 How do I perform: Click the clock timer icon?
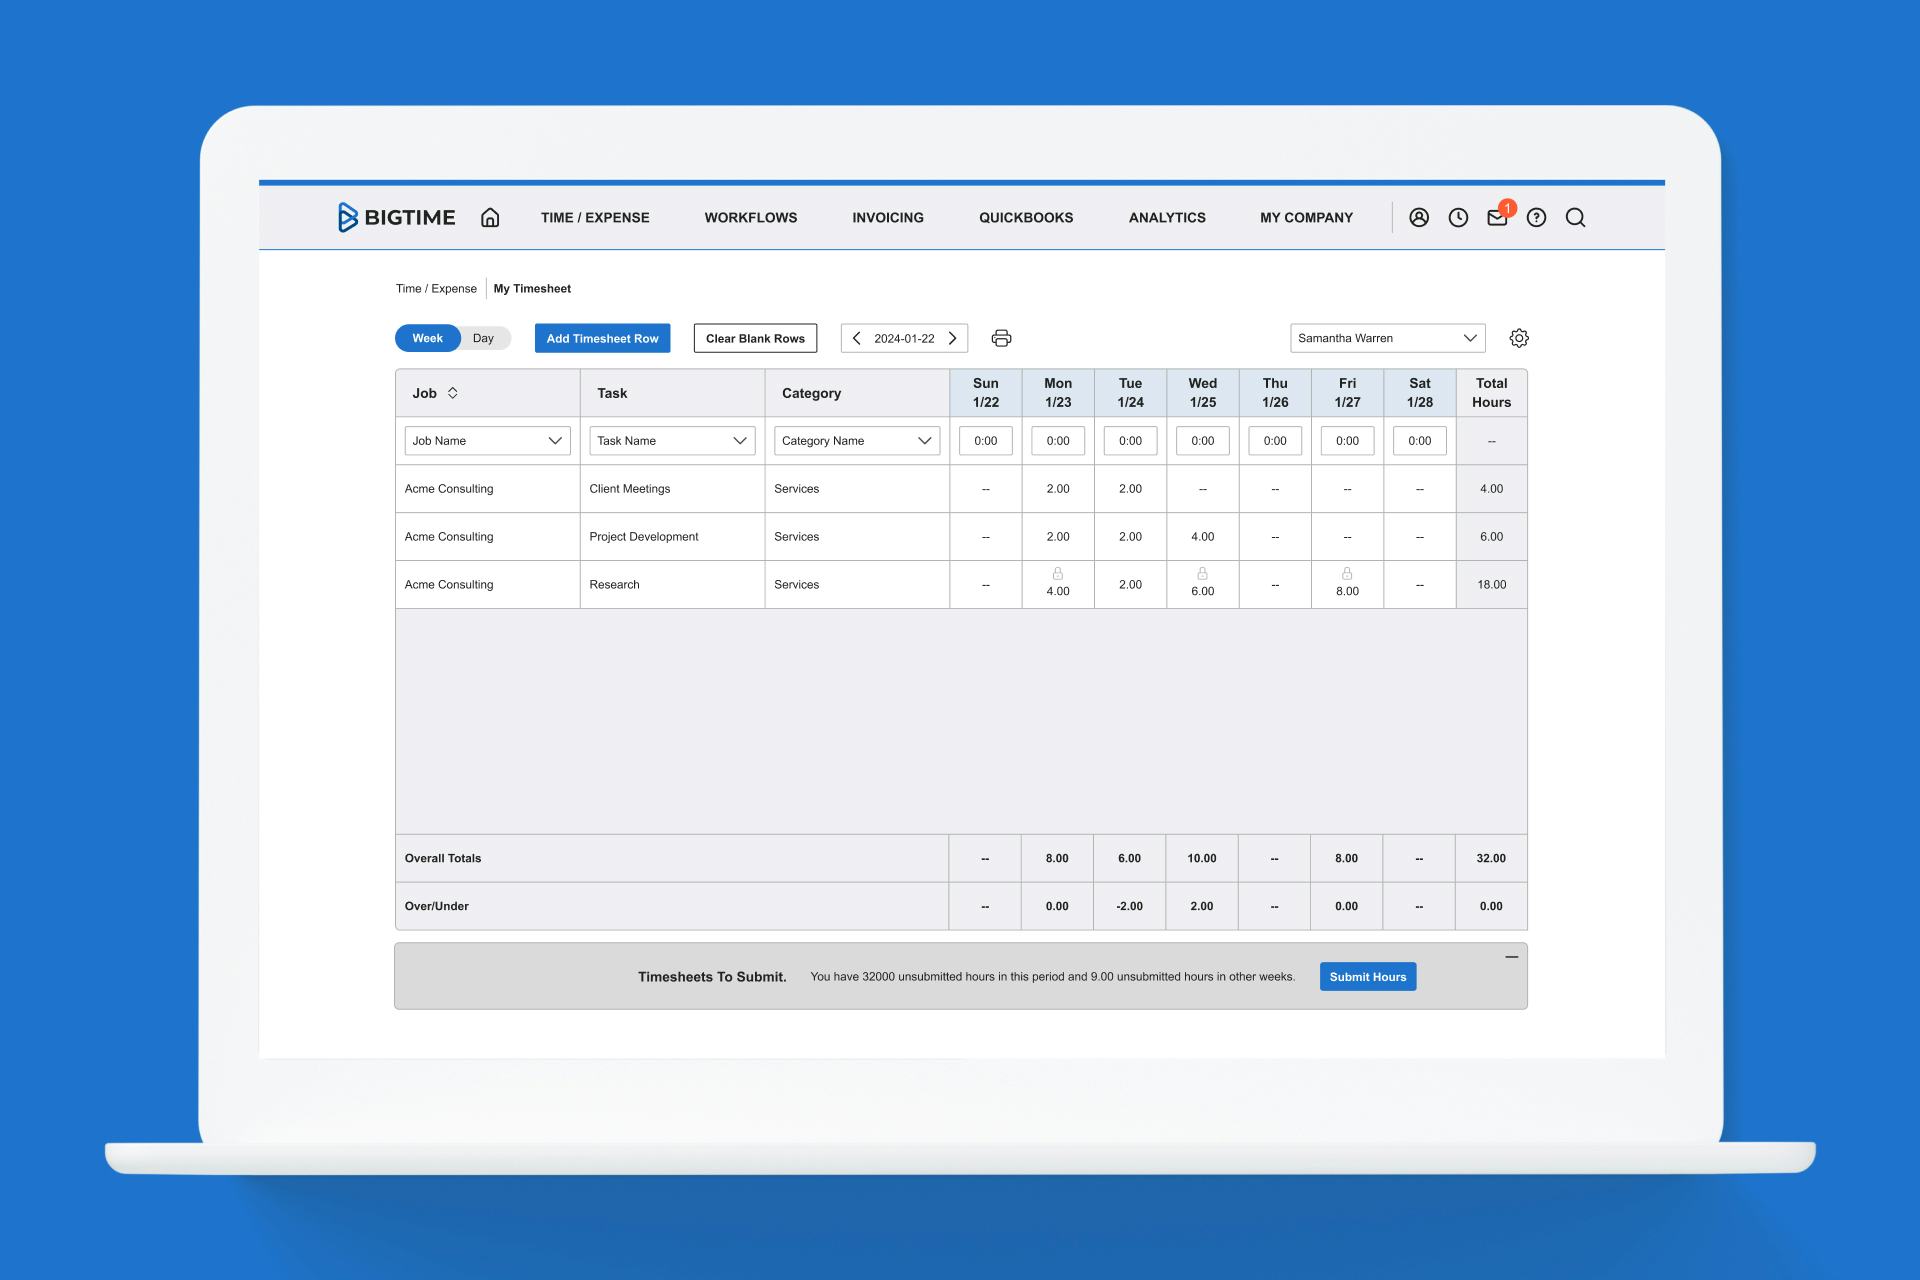coord(1458,218)
